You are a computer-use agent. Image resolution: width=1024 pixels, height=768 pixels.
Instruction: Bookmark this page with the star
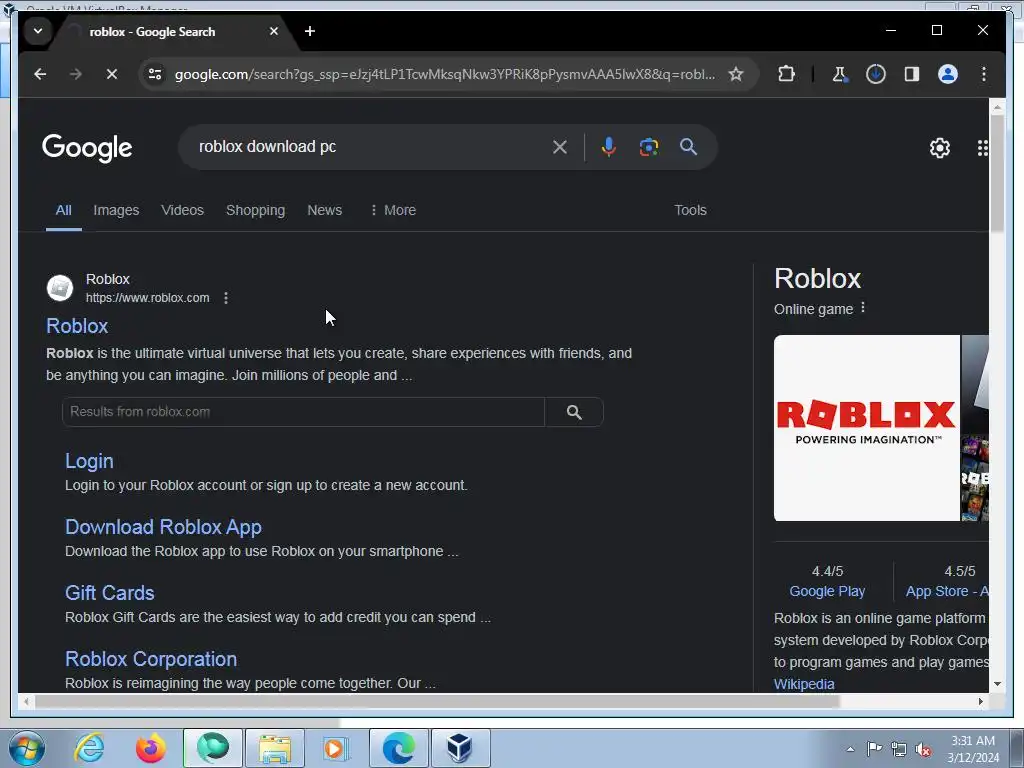736,74
